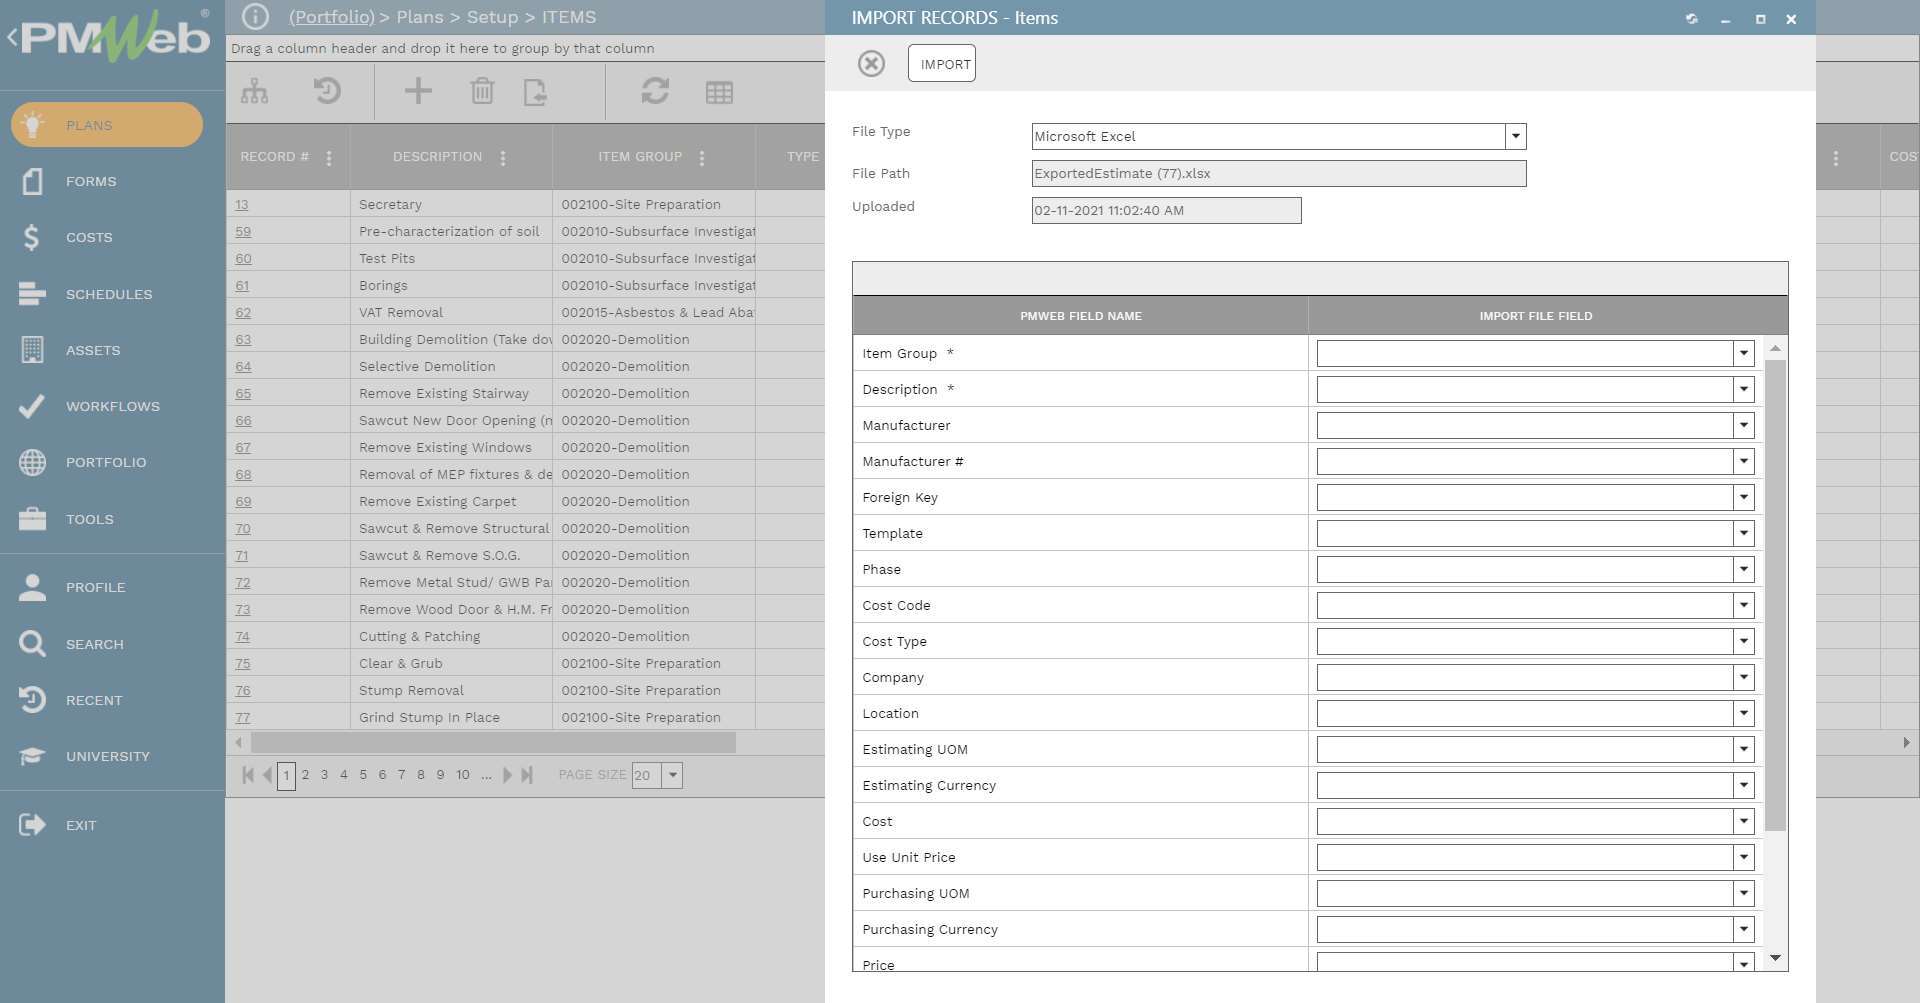This screenshot has height=1003, width=1920.
Task: Click the IMPORT button
Action: click(x=941, y=63)
